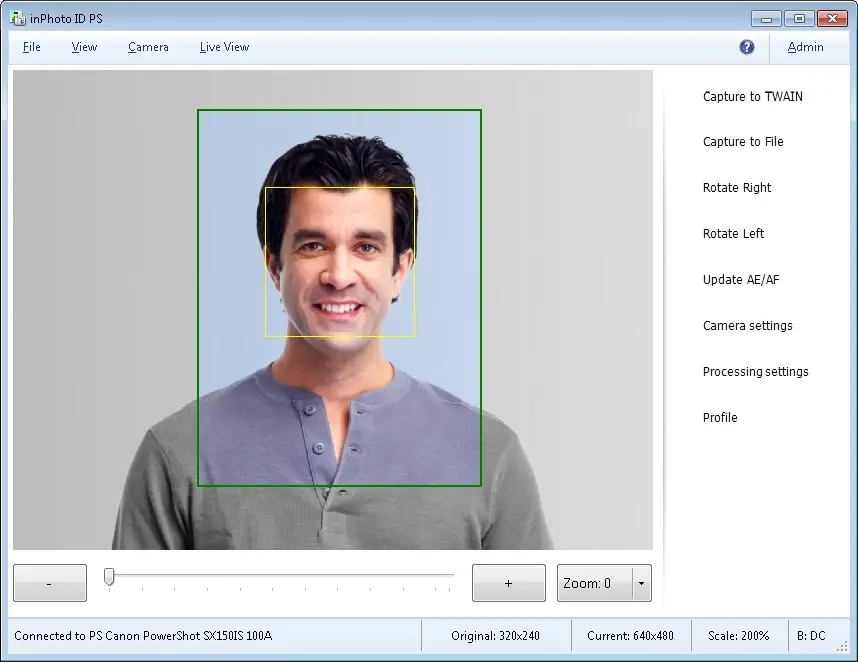Viewport: 858px width, 662px height.
Task: Open the View menu
Action: [x=84, y=47]
